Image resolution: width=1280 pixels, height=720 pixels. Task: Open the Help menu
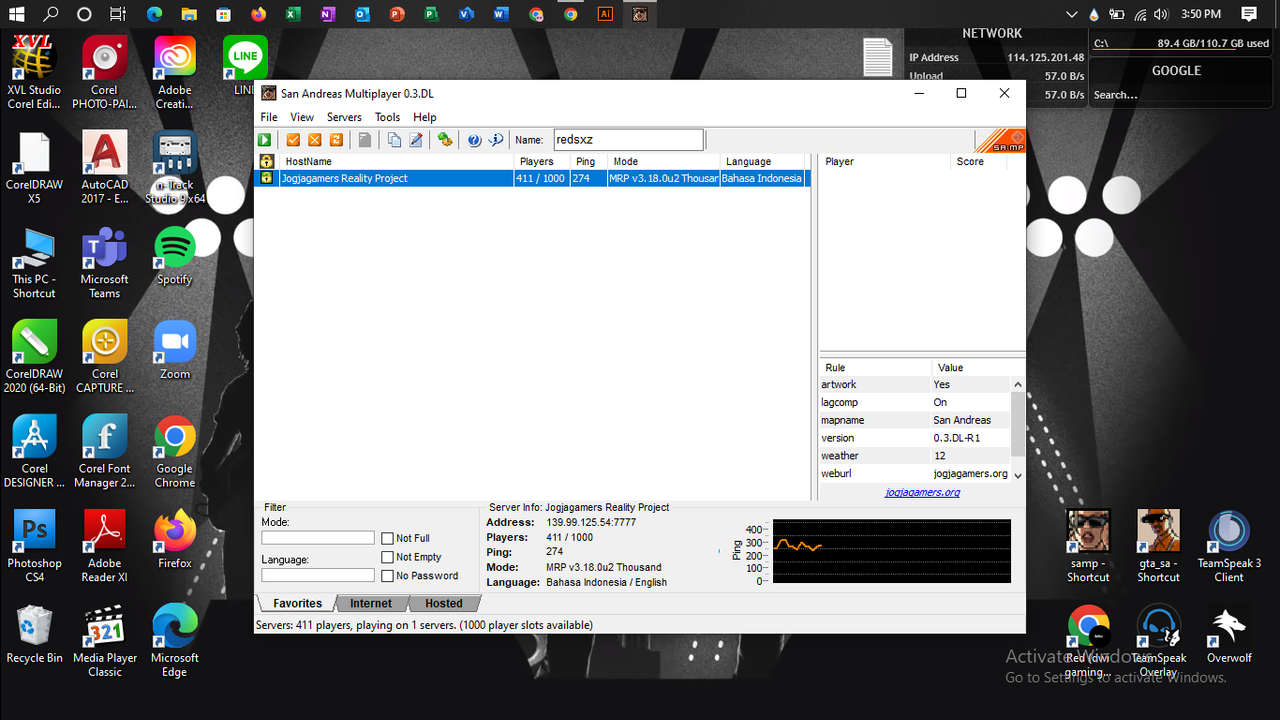[425, 117]
